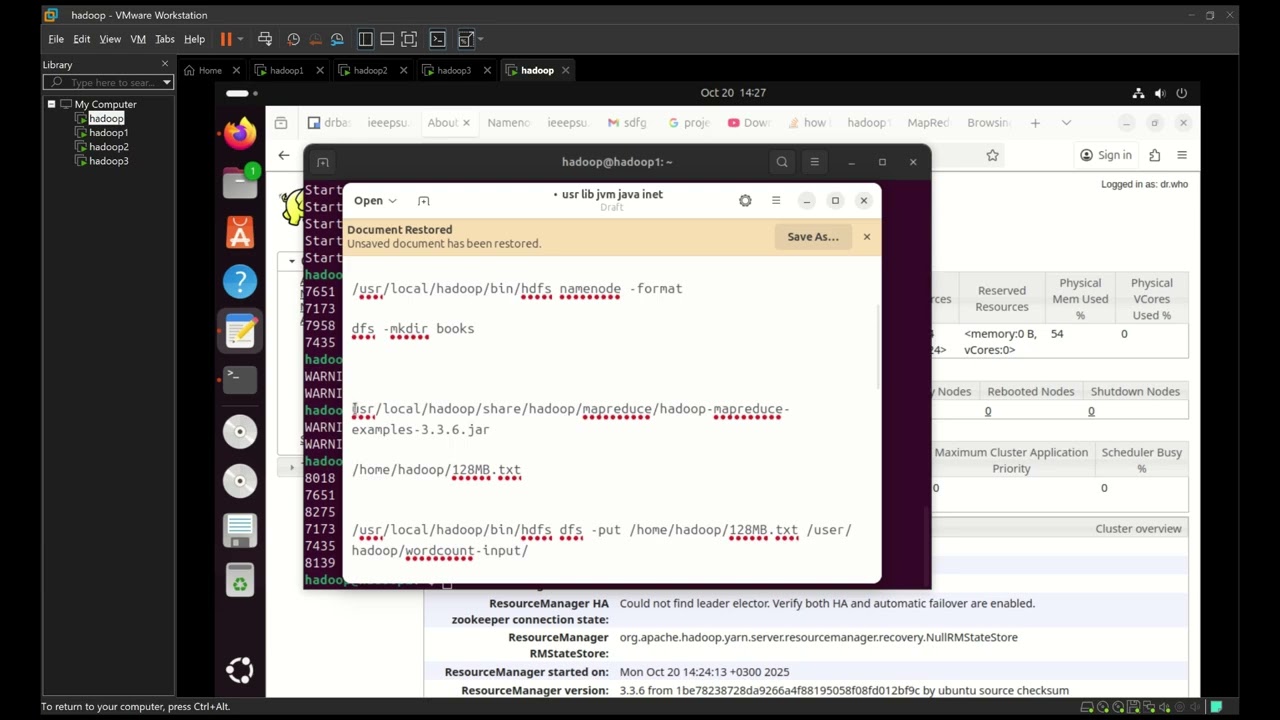The image size is (1280, 720).
Task: Select hadoop2 in the Library tree
Action: 108,147
